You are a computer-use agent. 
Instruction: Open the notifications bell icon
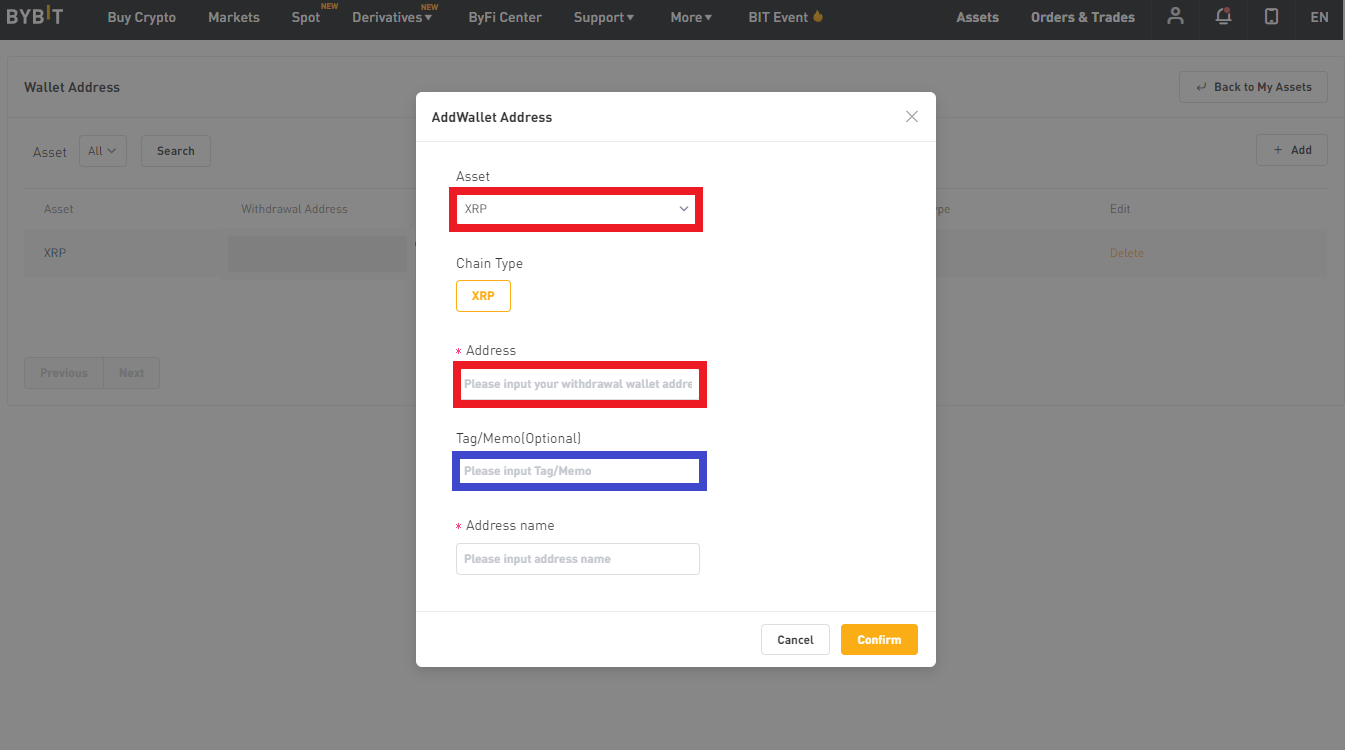(x=1223, y=16)
